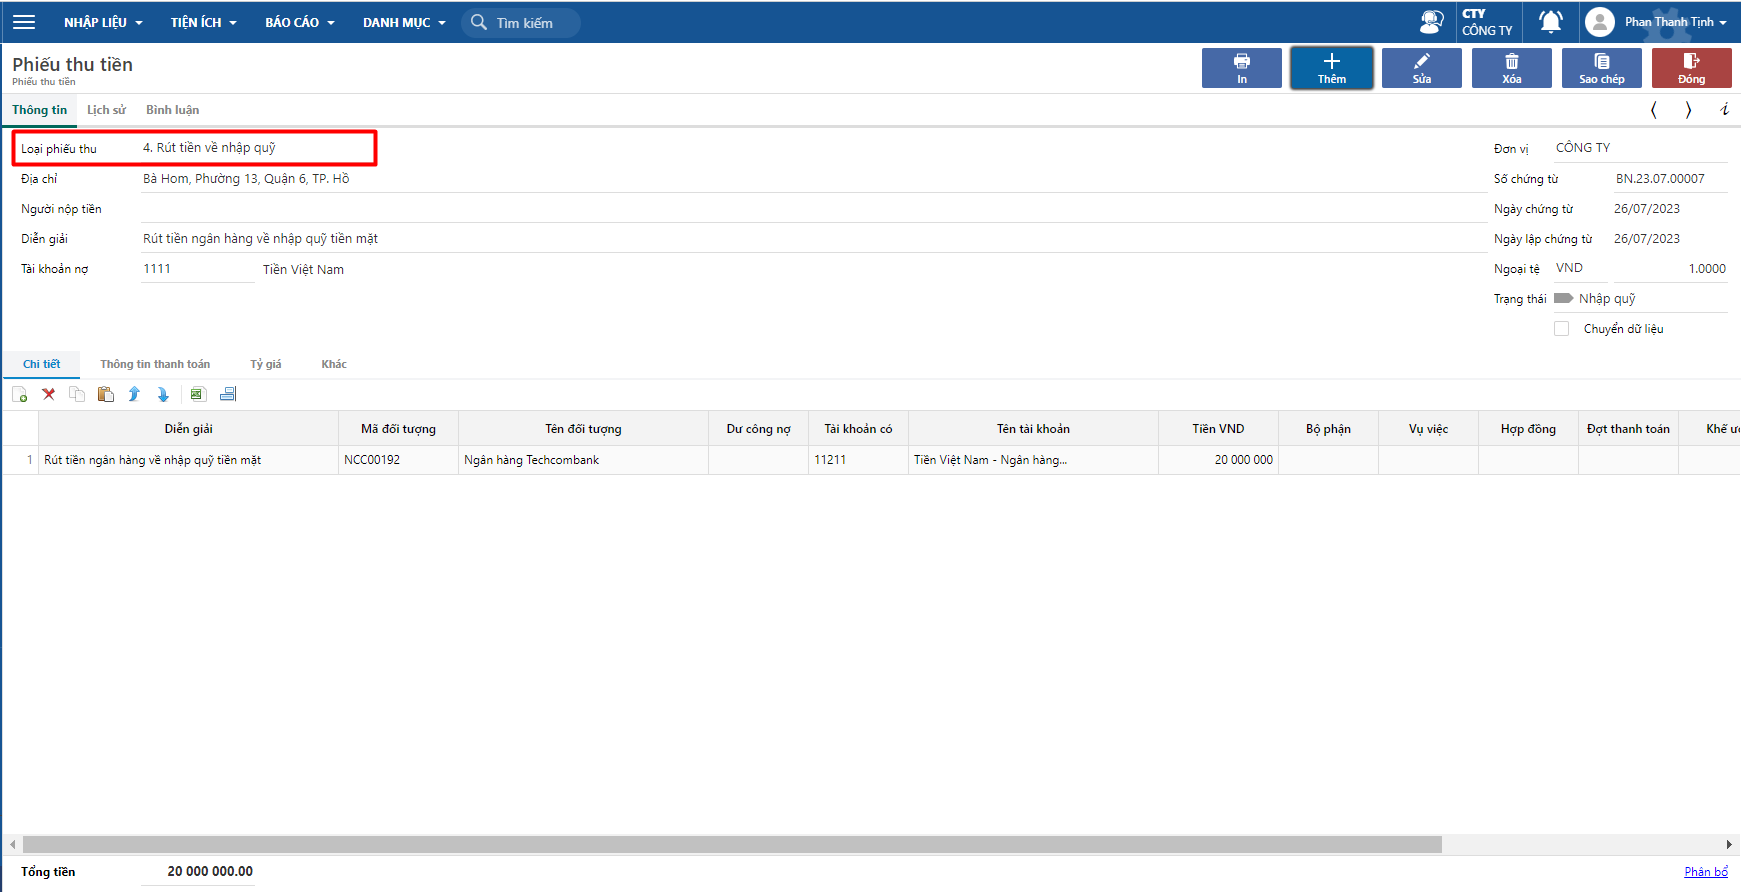Click the Phân bổ link
The image size is (1741, 892).
pyautogui.click(x=1705, y=872)
